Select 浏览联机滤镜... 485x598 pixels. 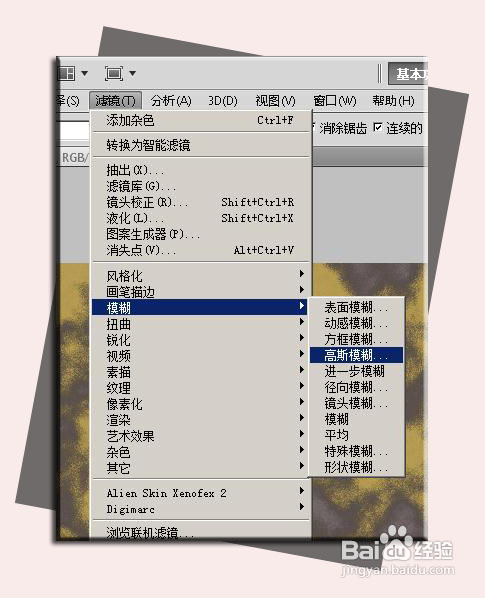(201, 532)
